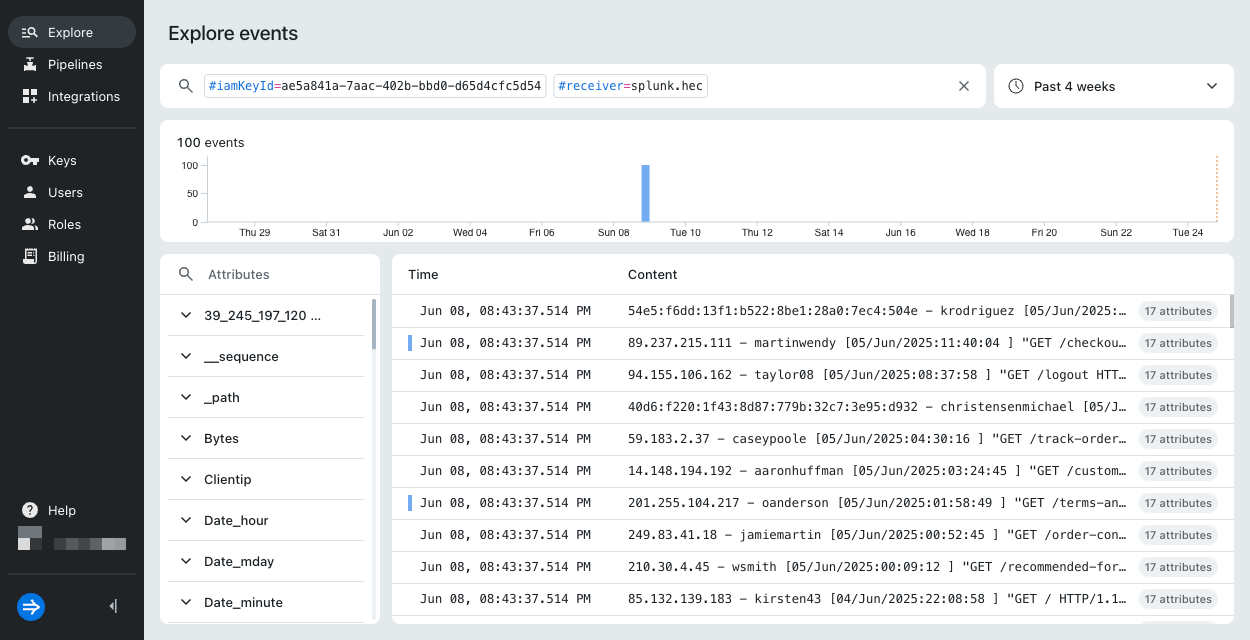Click the Content column header
1250x640 pixels.
653,274
